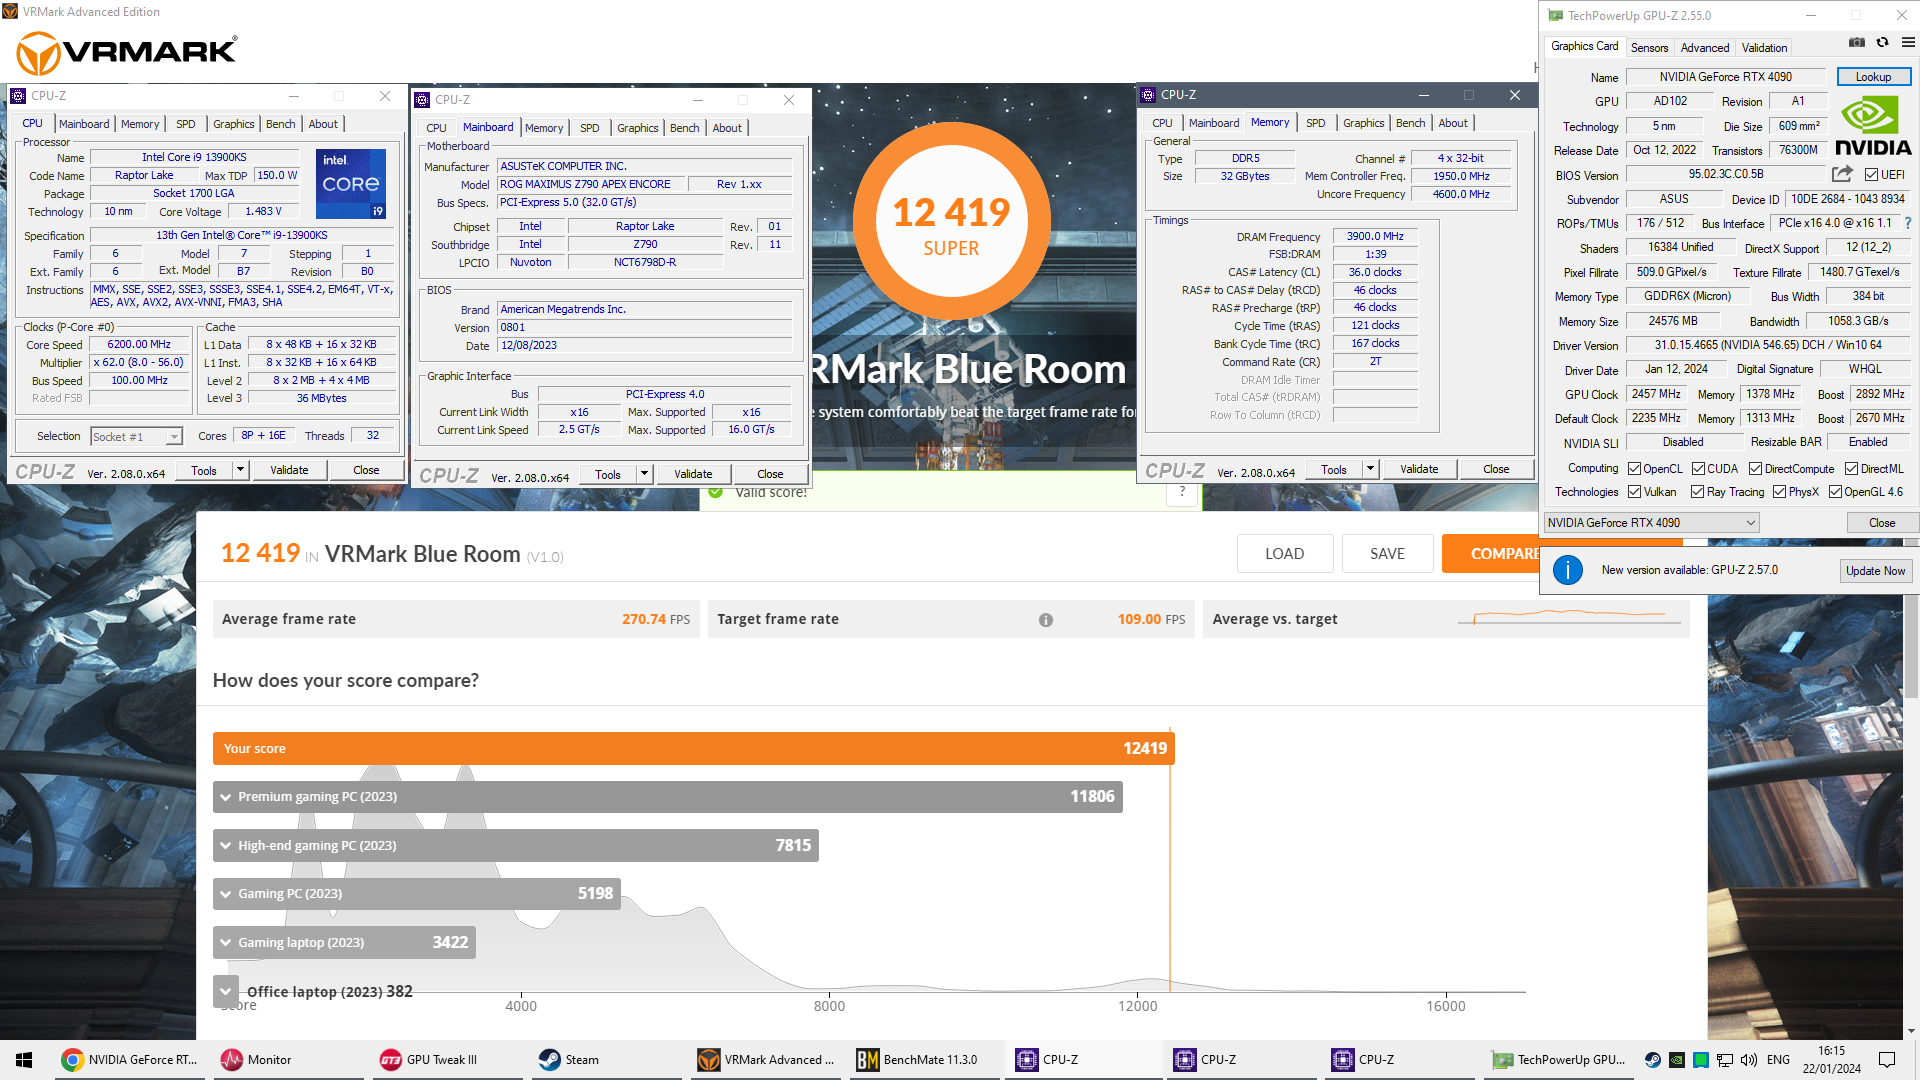
Task: Click the LOAD button in VRMark
Action: coord(1284,554)
